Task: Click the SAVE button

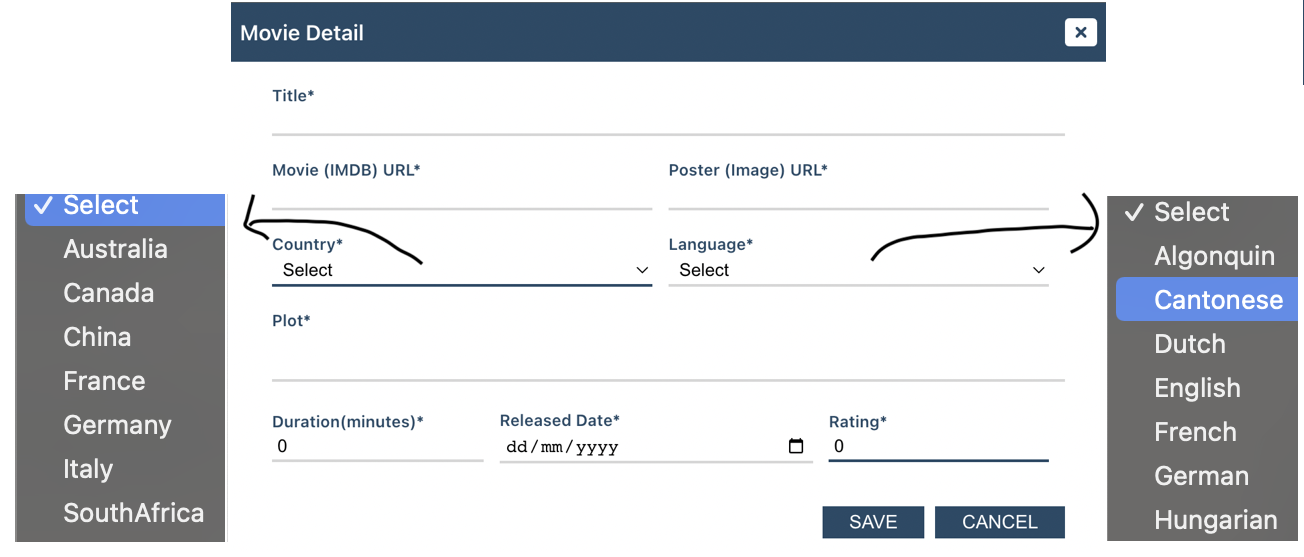Action: click(x=873, y=522)
